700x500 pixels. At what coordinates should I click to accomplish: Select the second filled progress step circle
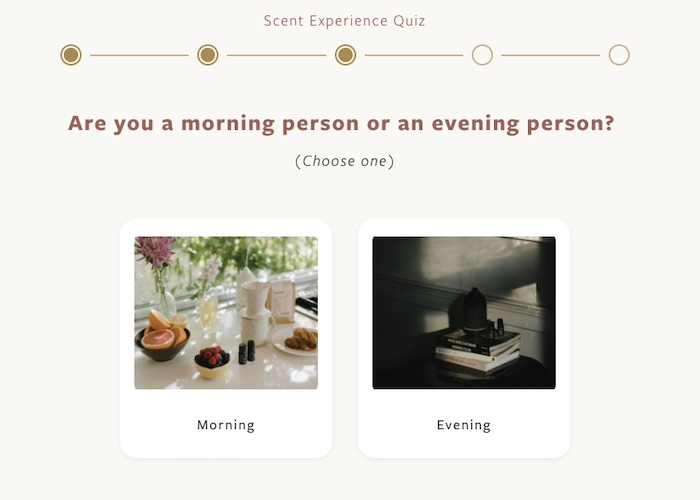(x=208, y=55)
